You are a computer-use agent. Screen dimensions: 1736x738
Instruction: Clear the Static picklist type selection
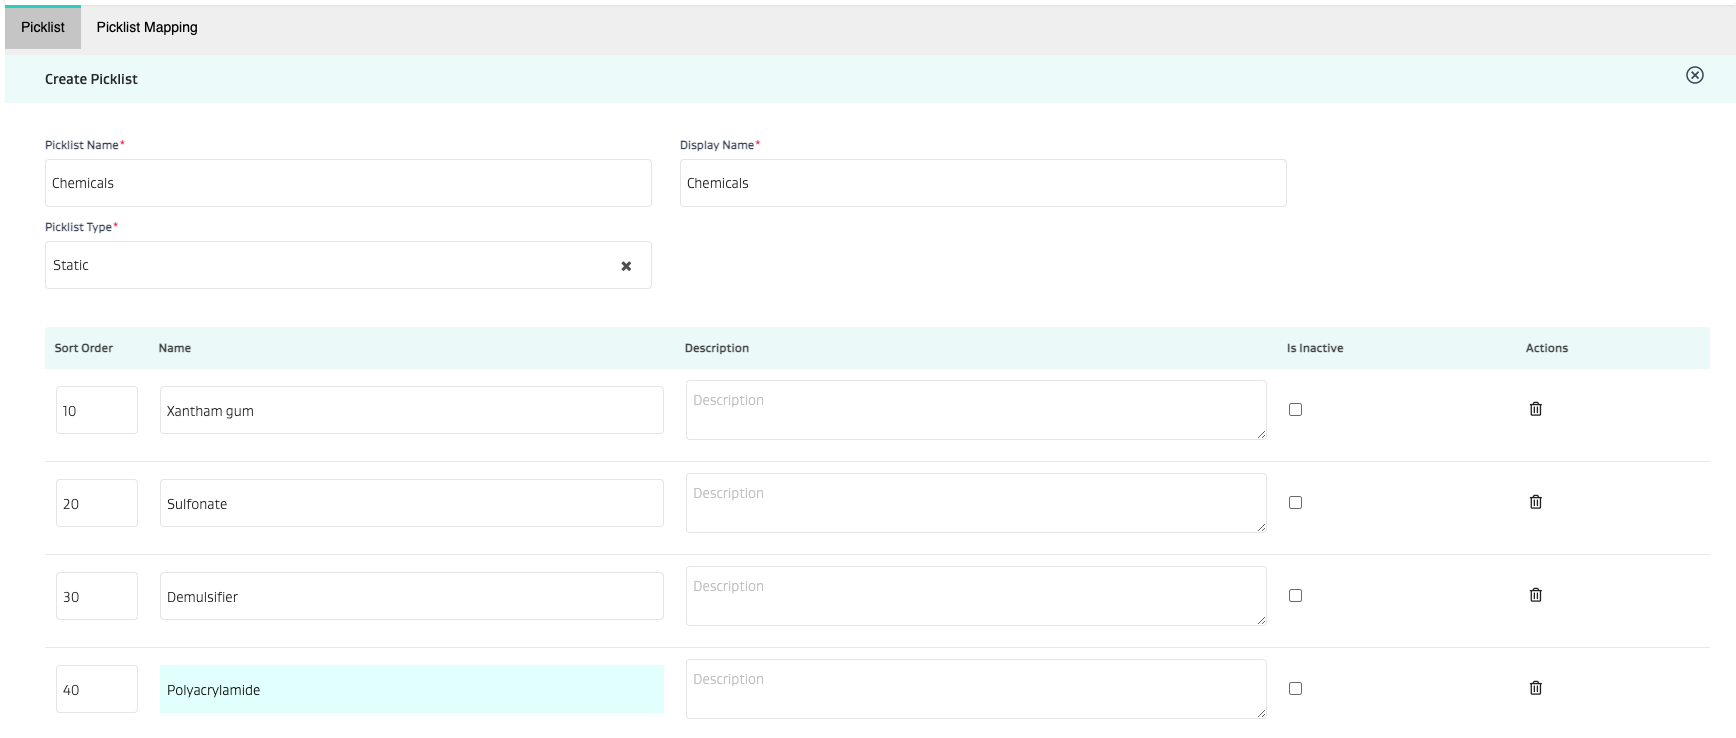coord(626,266)
